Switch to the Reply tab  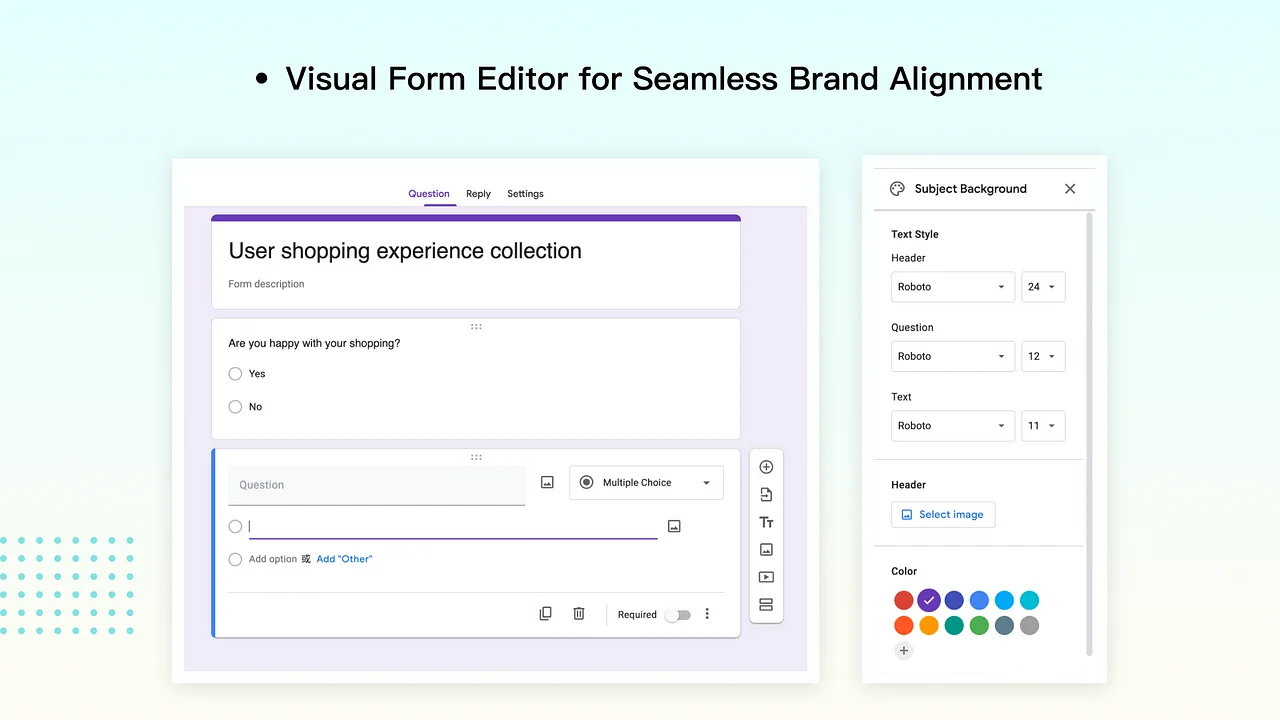coord(478,194)
